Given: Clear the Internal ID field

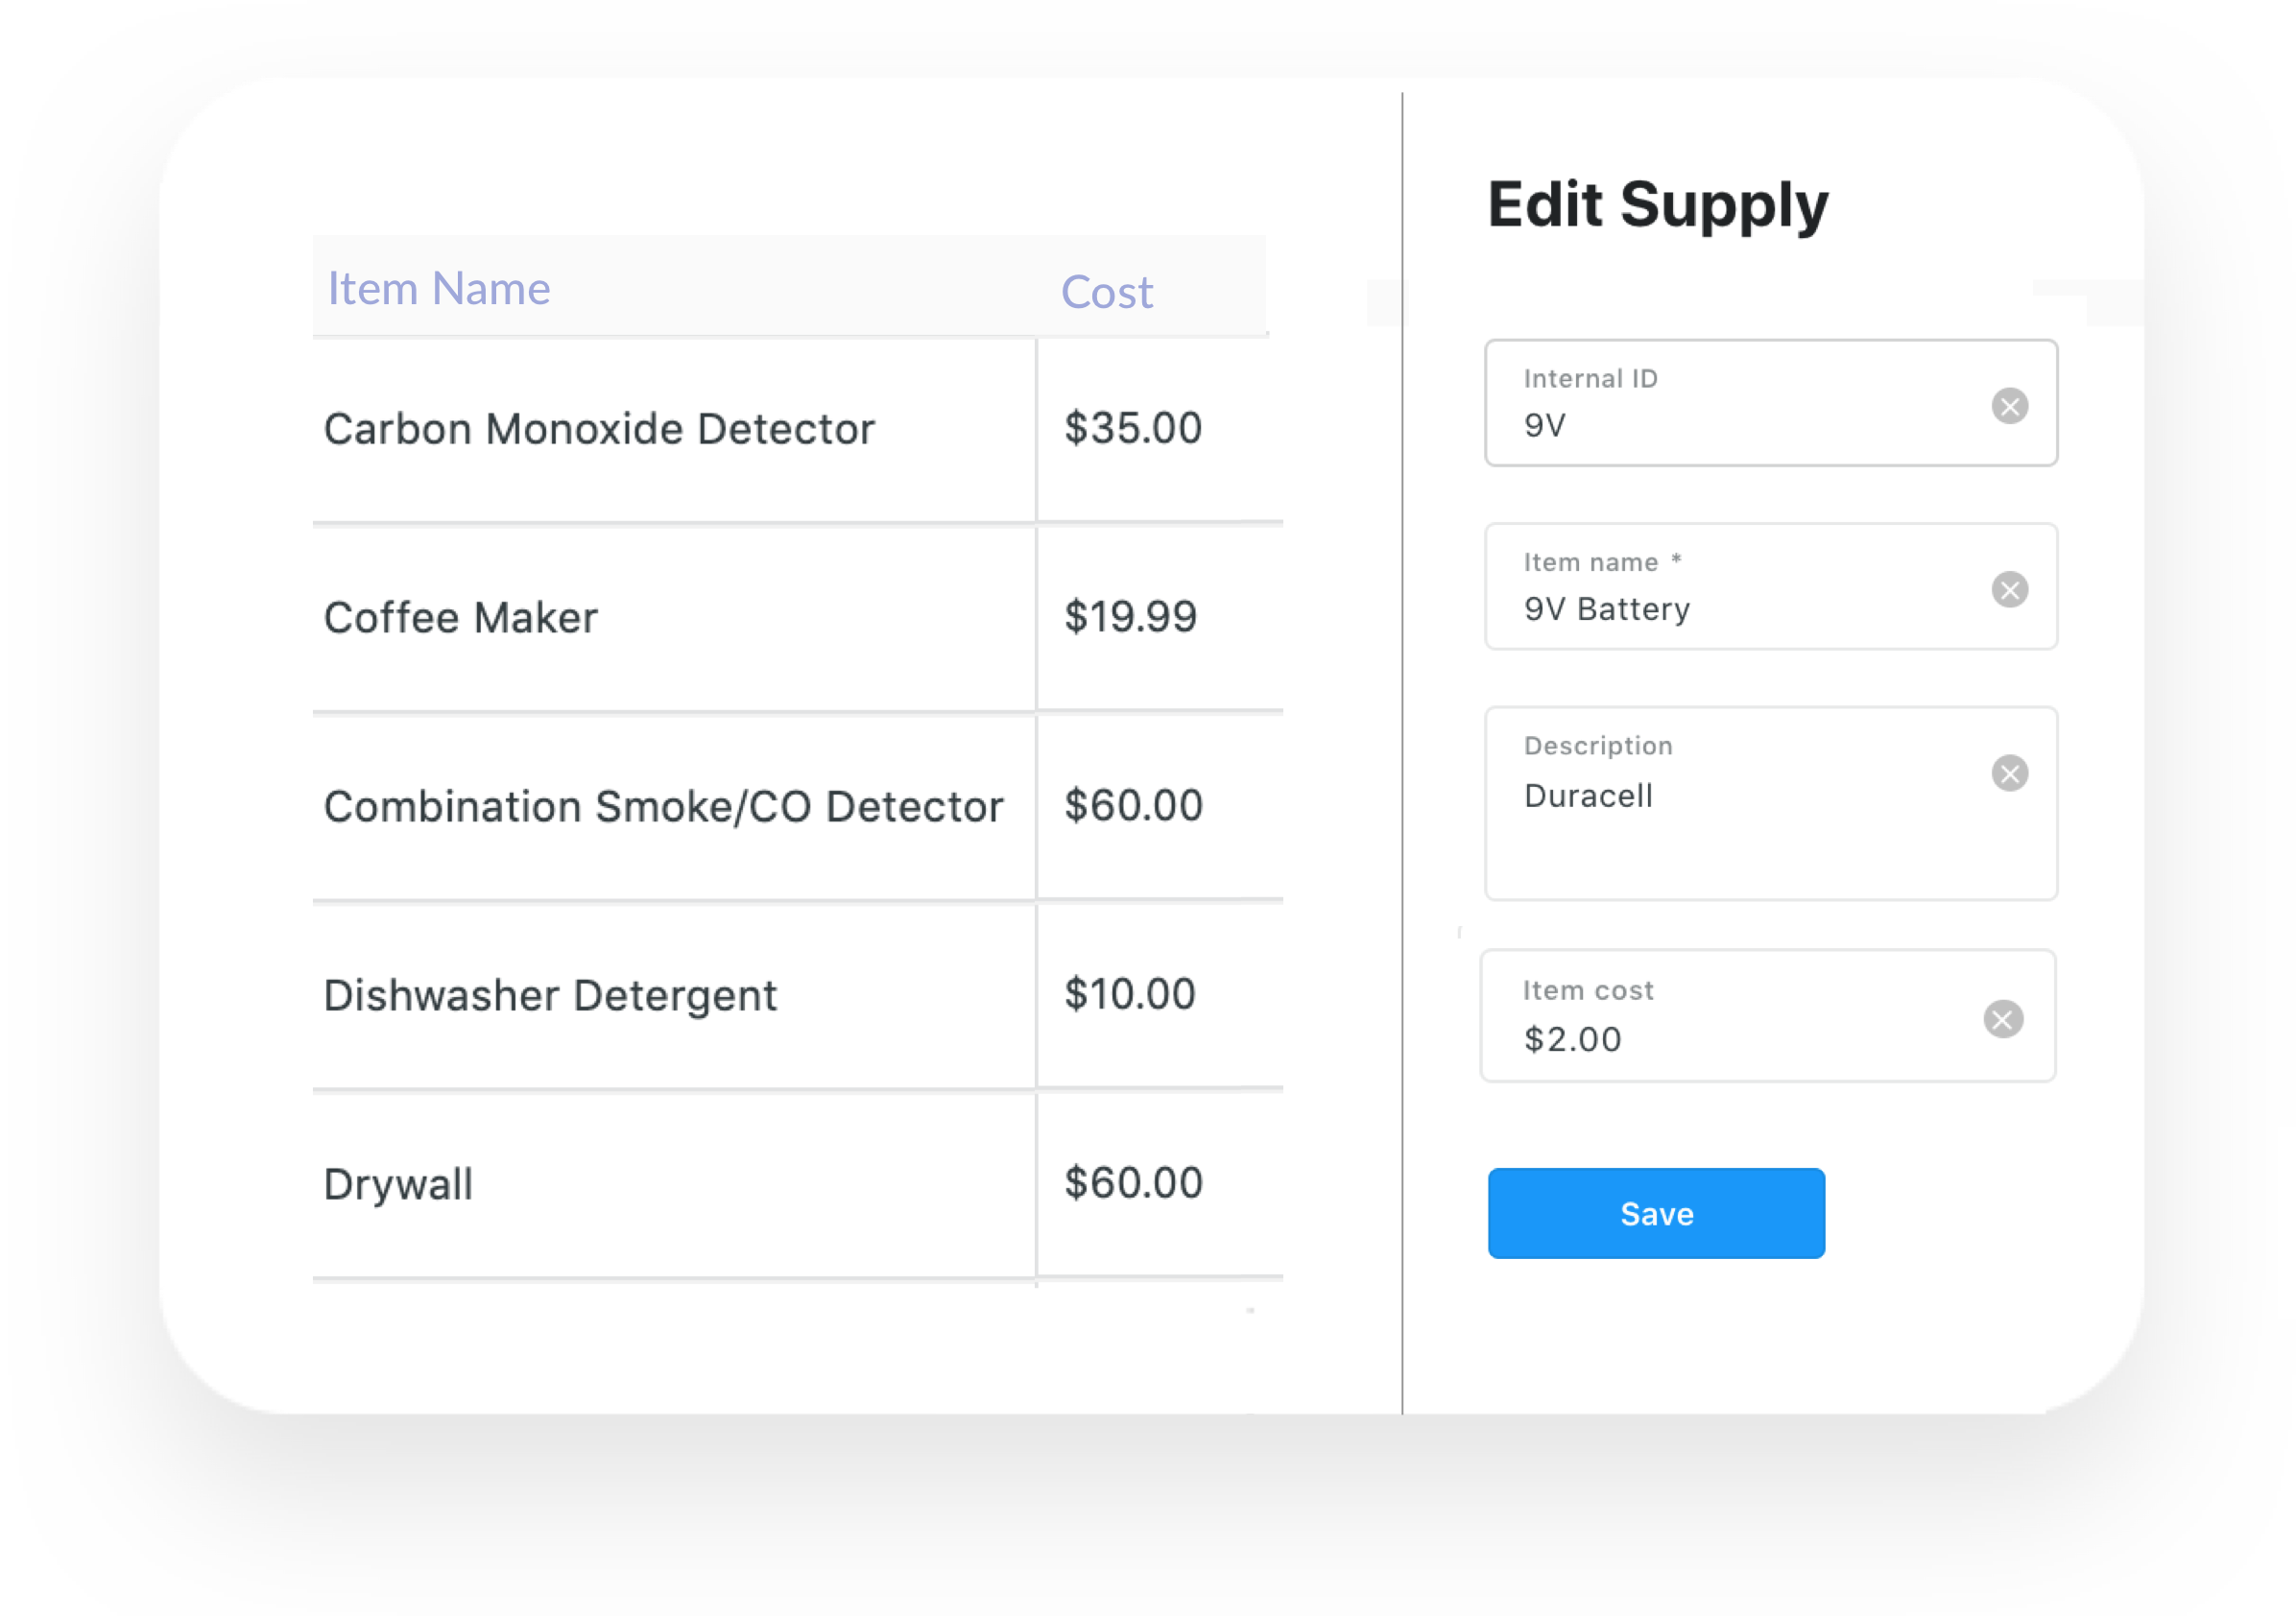Looking at the screenshot, I should (2009, 406).
